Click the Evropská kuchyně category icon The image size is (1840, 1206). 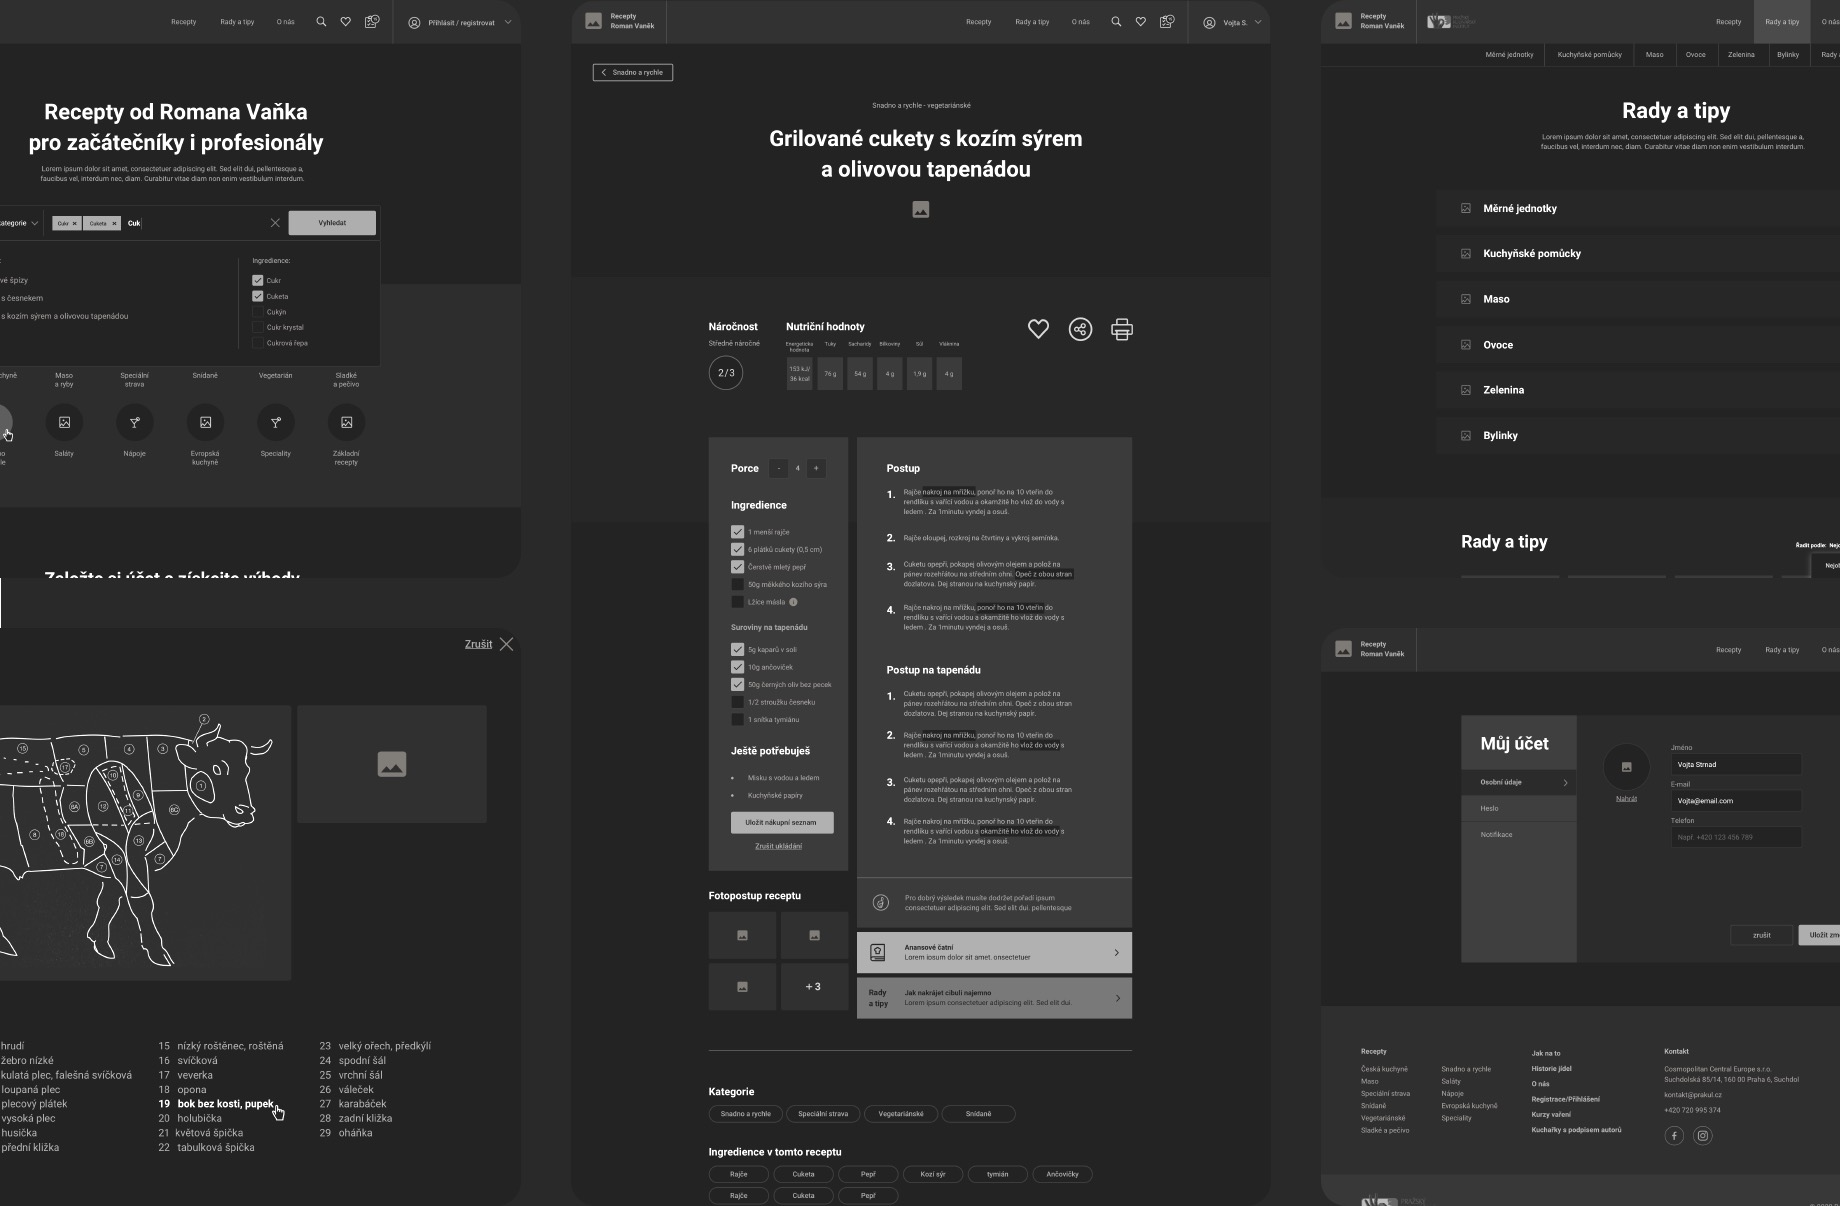coord(205,422)
